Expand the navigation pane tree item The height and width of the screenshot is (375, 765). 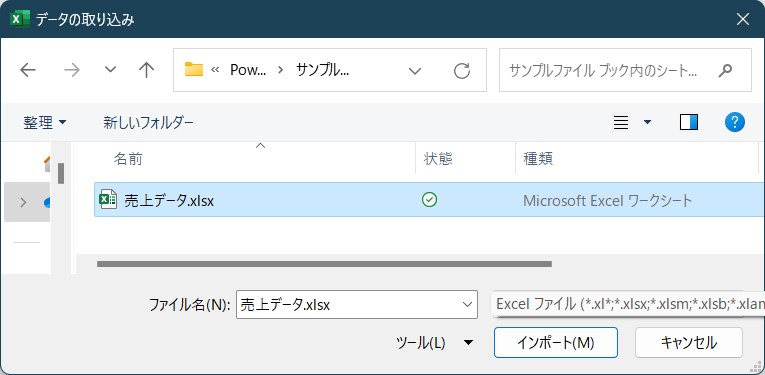pos(23,202)
